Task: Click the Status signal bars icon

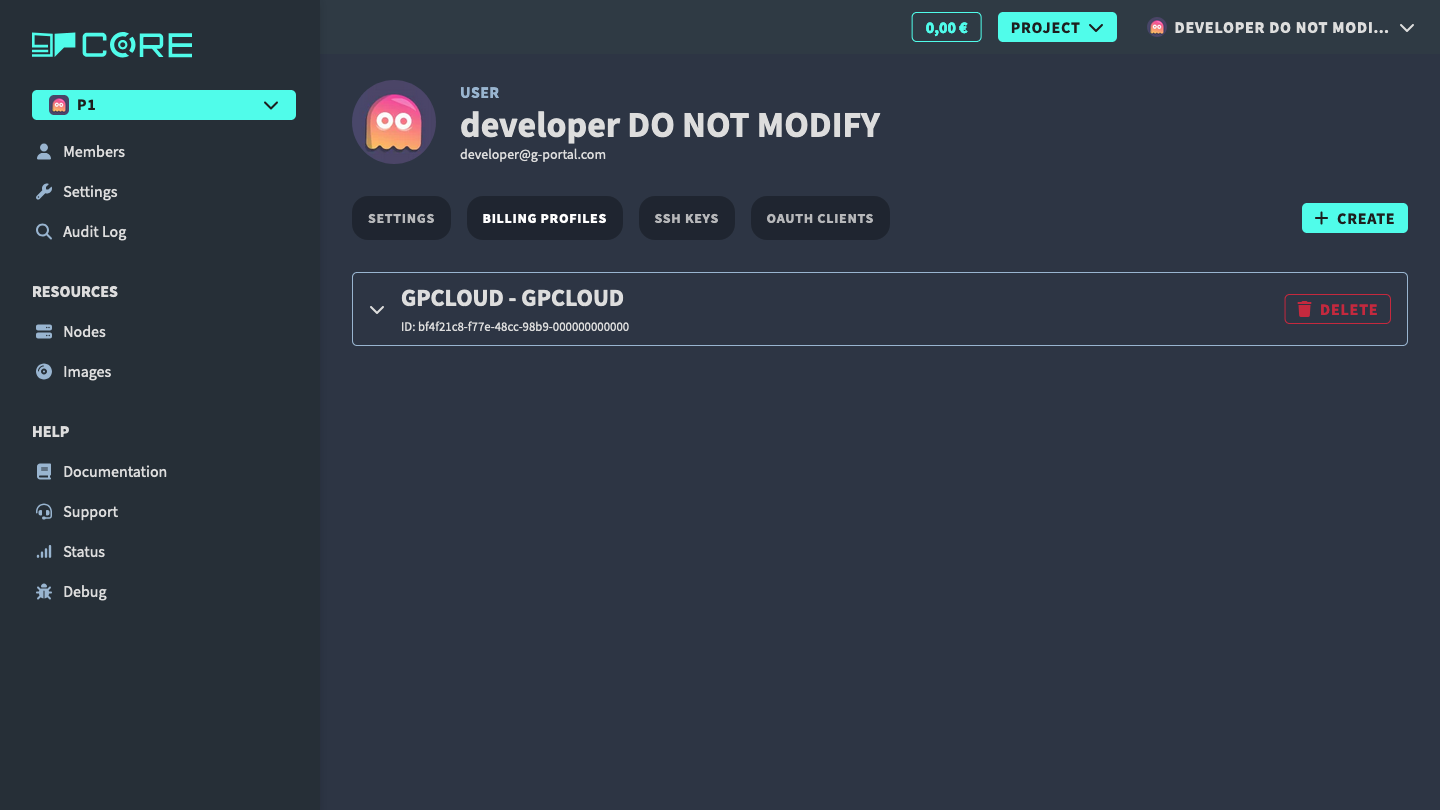Action: [x=44, y=552]
